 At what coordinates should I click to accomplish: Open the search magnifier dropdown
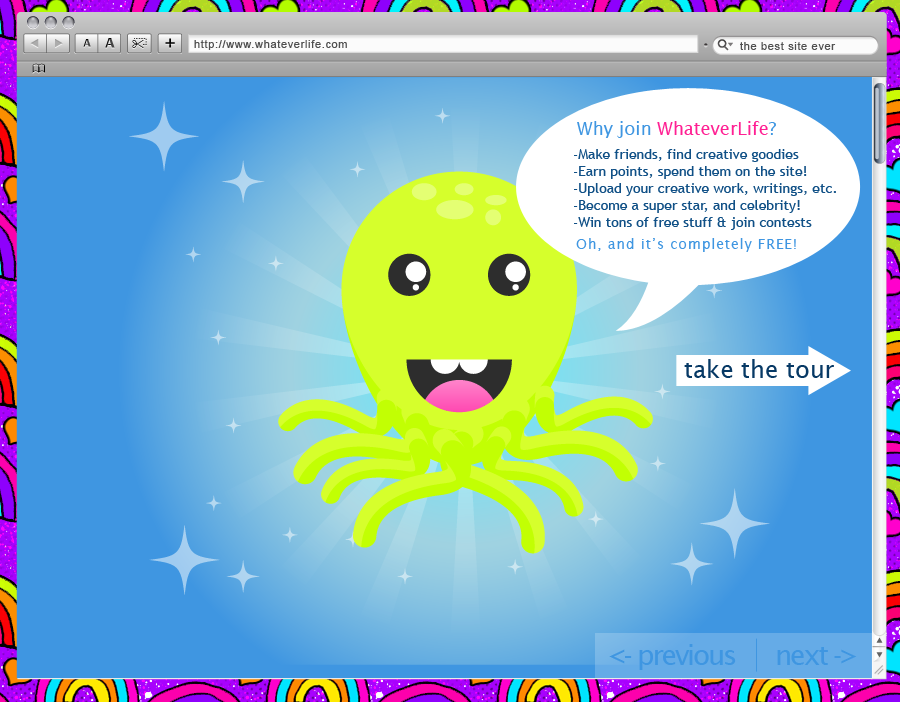(725, 45)
